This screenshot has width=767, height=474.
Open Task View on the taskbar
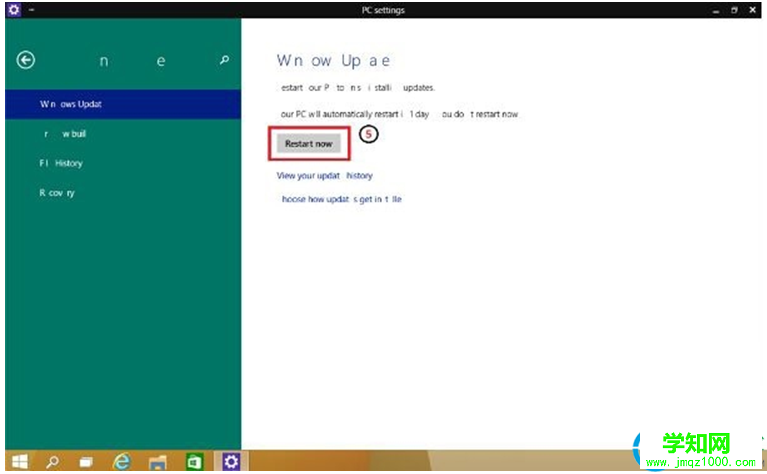point(86,461)
